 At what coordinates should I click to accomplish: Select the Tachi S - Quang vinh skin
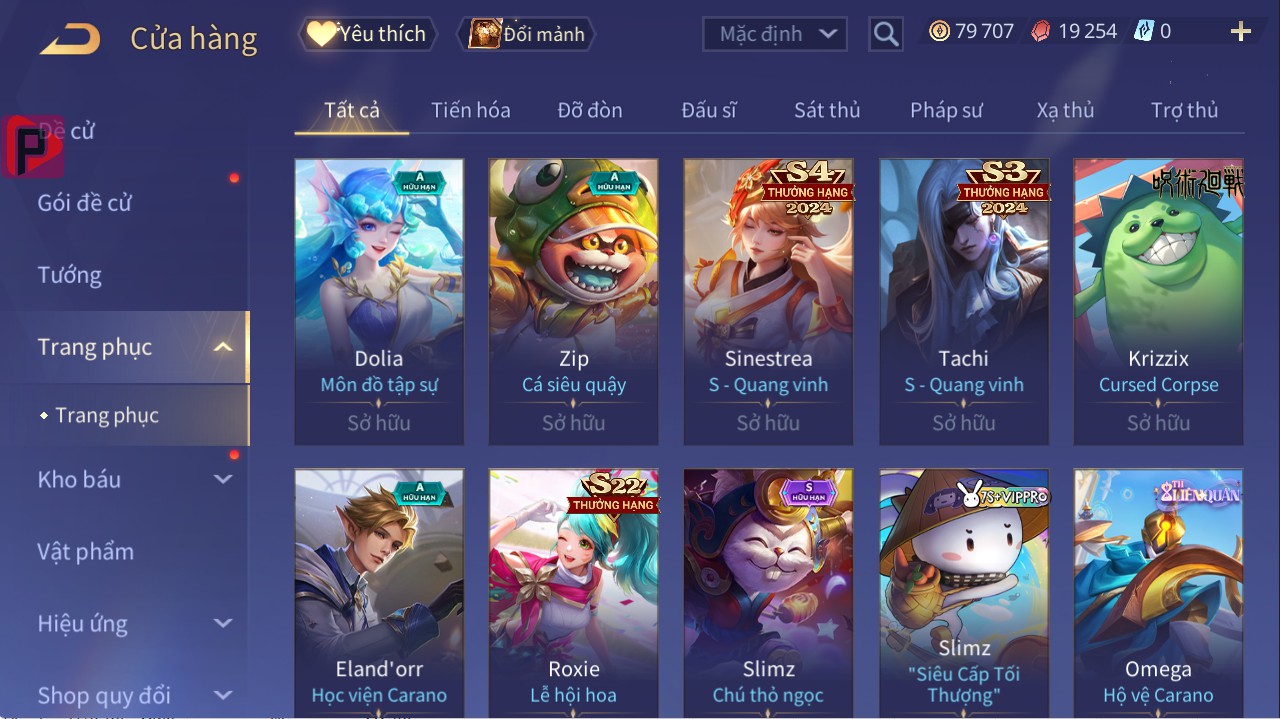click(964, 302)
